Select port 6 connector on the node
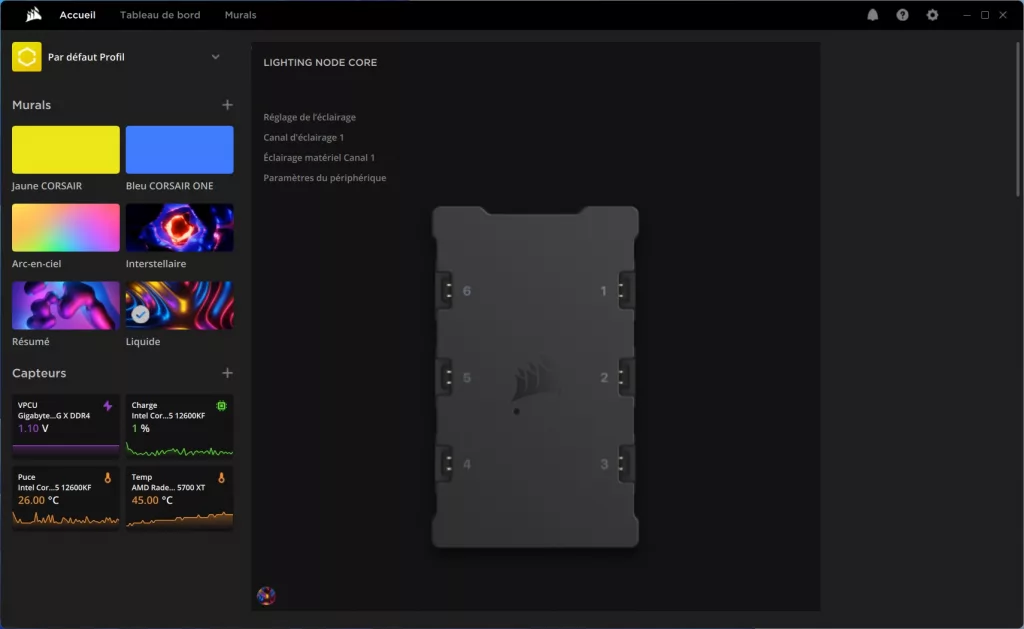This screenshot has height=629, width=1024. click(445, 291)
